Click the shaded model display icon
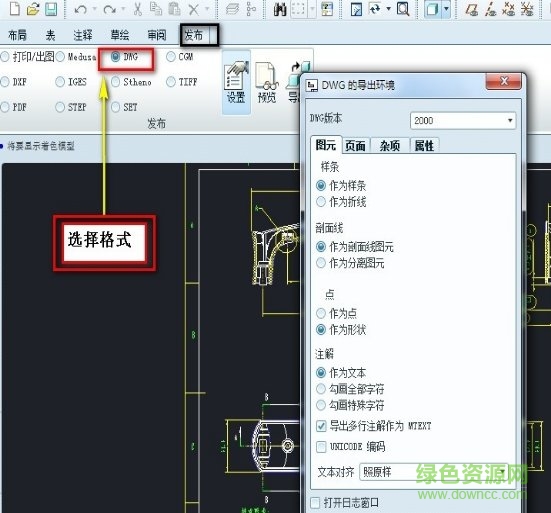This screenshot has height=513, width=551. [x=432, y=9]
